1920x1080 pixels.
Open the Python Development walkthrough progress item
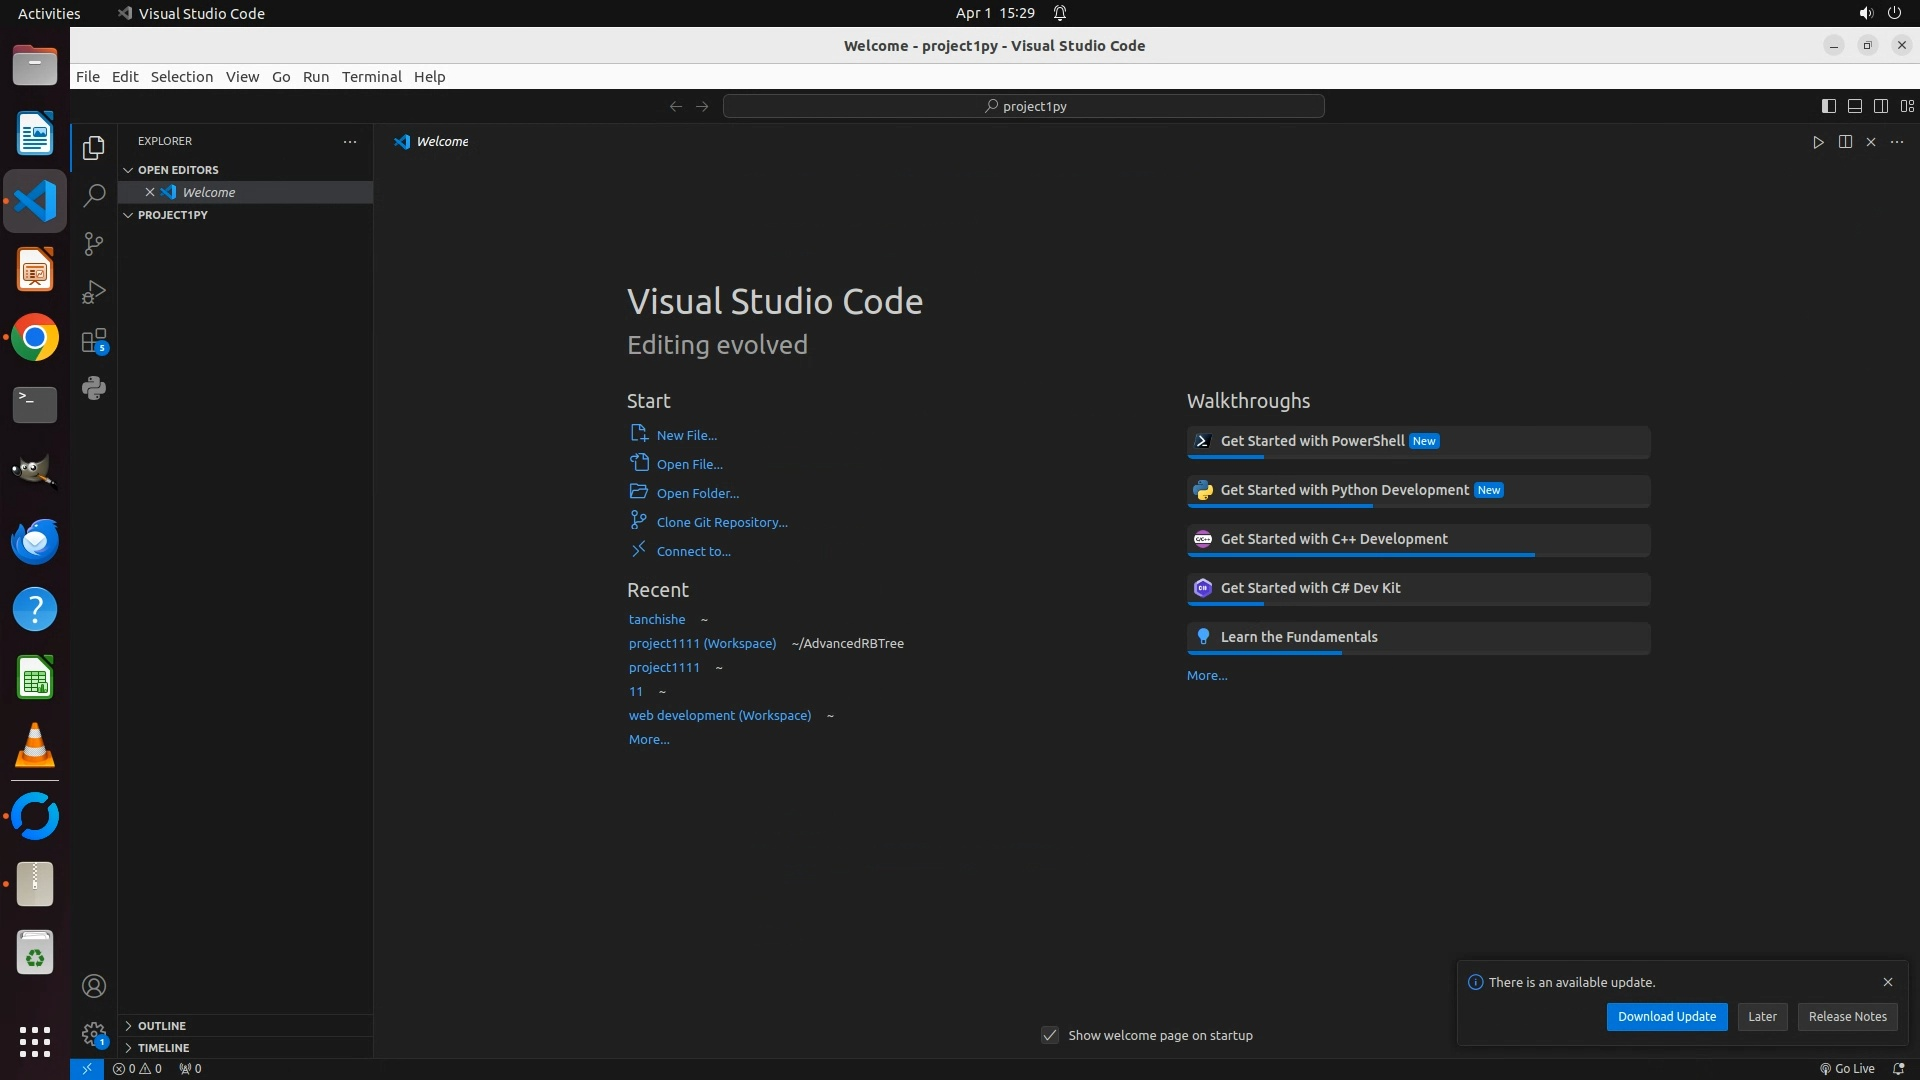click(x=1344, y=490)
